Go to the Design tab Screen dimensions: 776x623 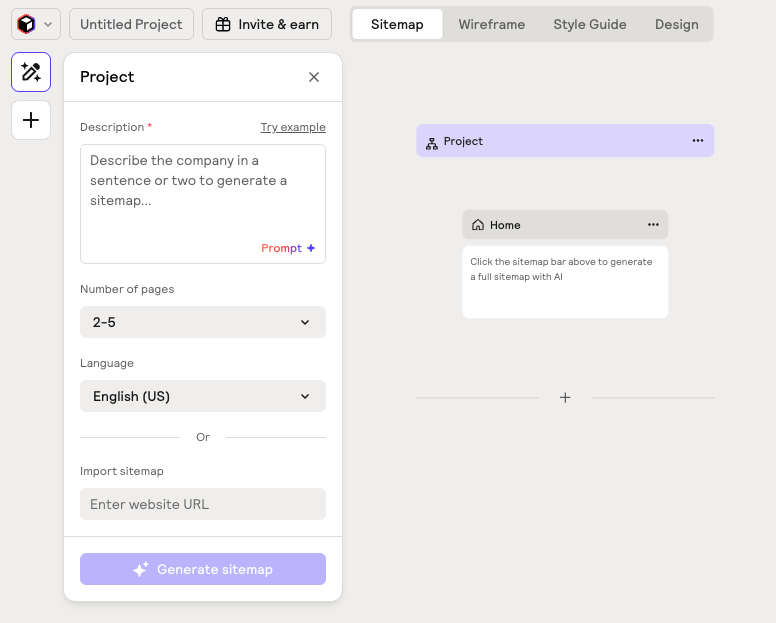point(677,24)
